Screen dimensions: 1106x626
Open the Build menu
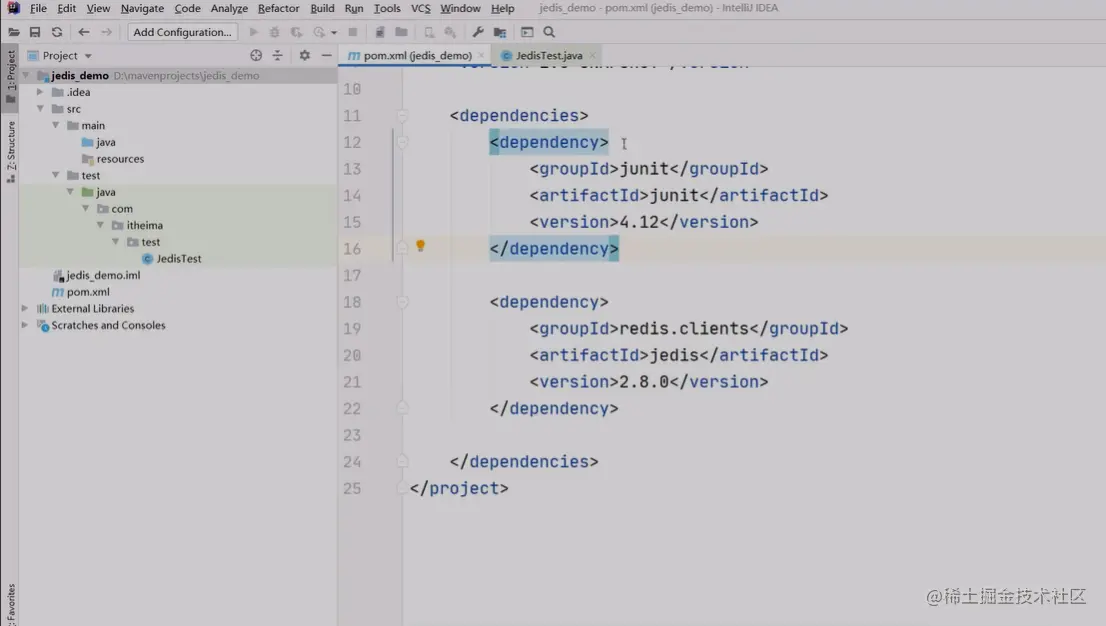(x=322, y=8)
